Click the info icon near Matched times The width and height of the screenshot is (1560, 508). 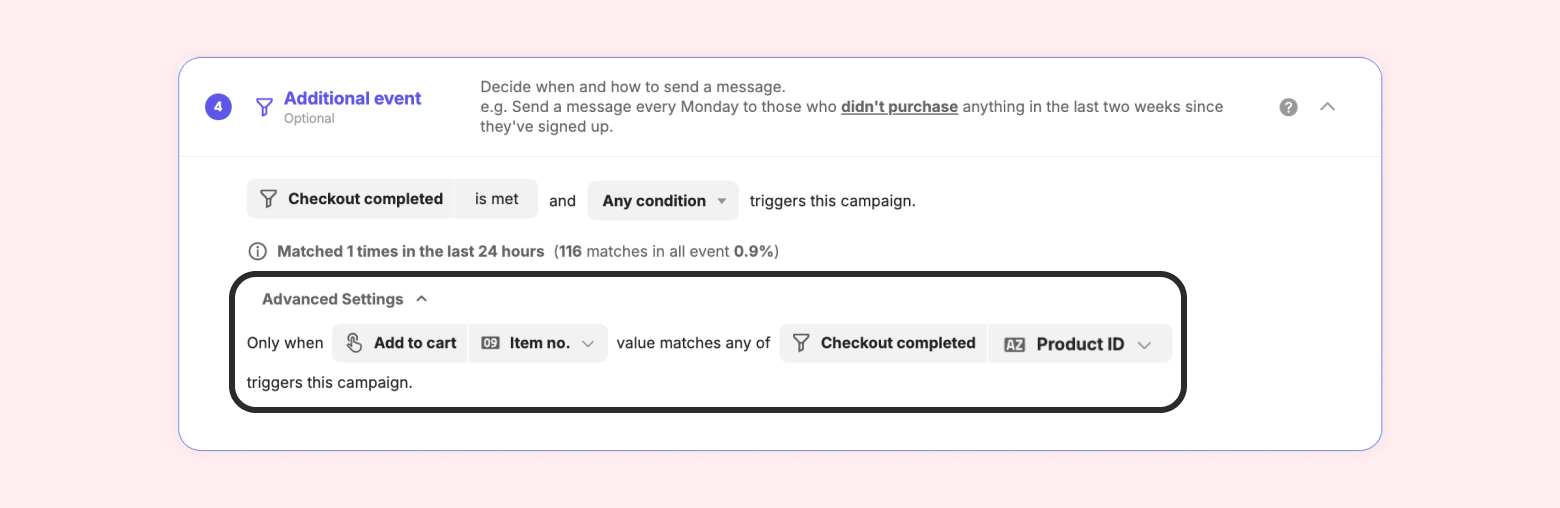257,251
